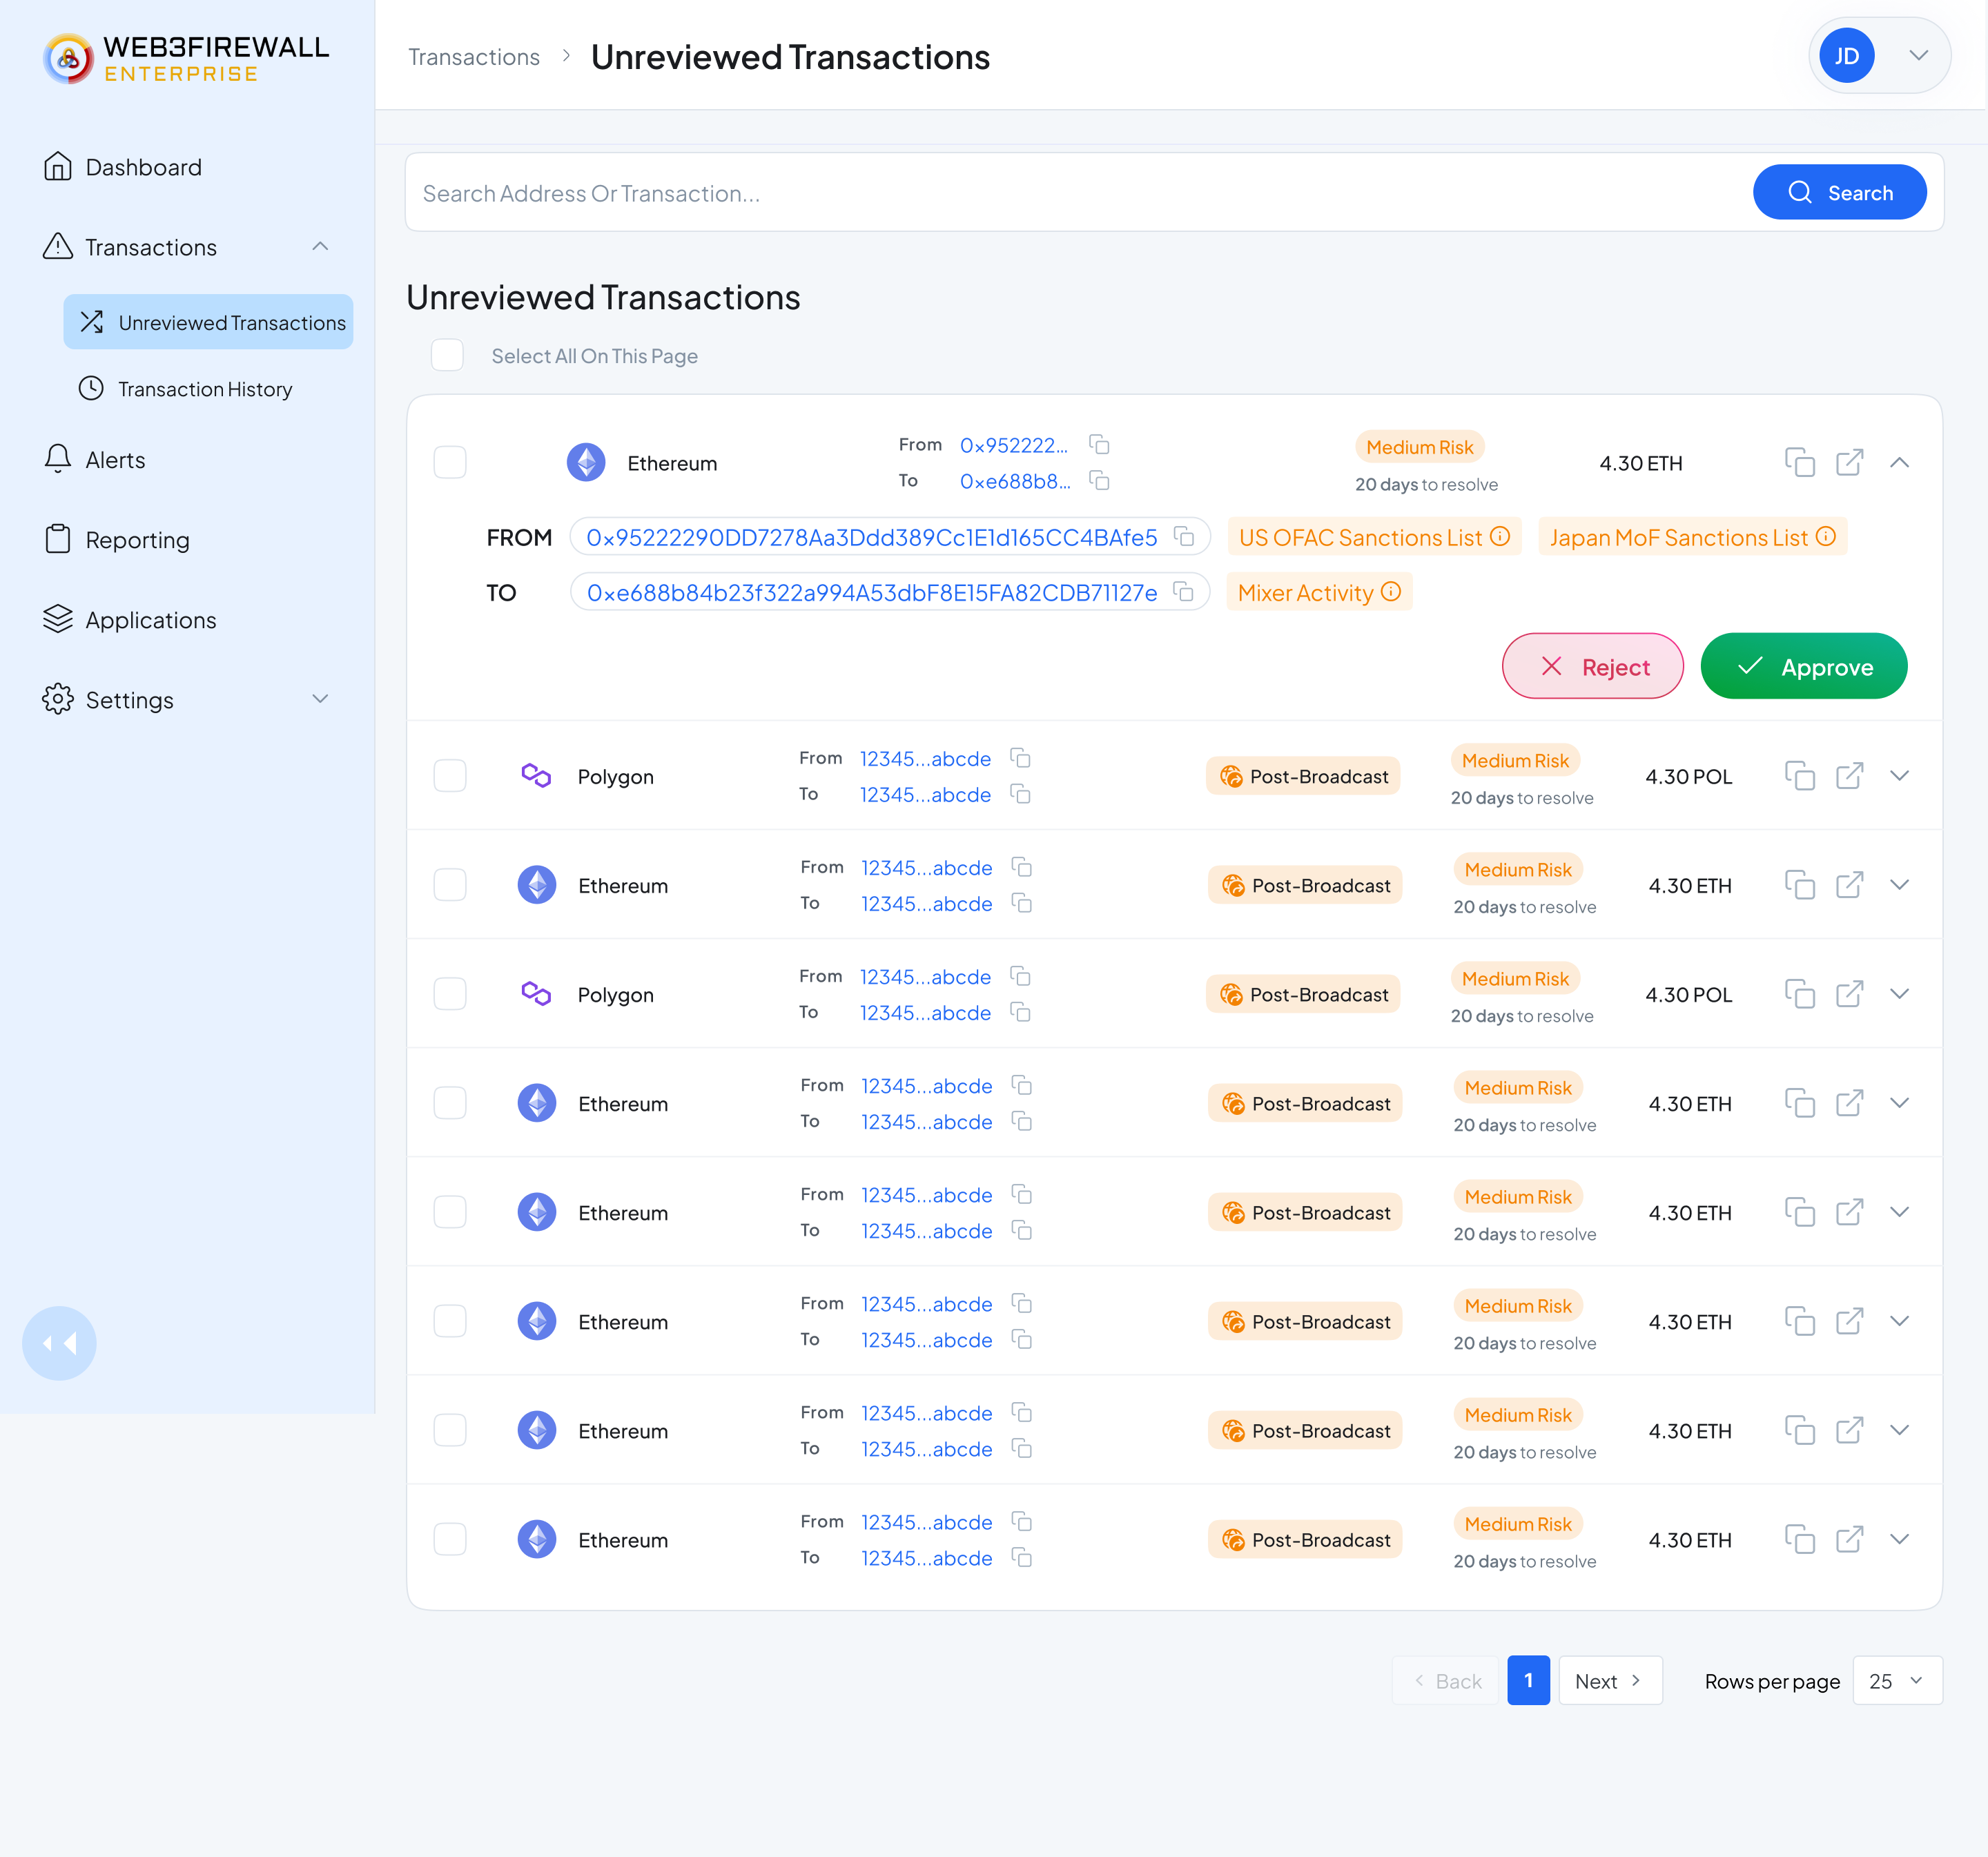Open full TO address 0xe688b84b23 link
1988x1857 pixels.
point(871,592)
